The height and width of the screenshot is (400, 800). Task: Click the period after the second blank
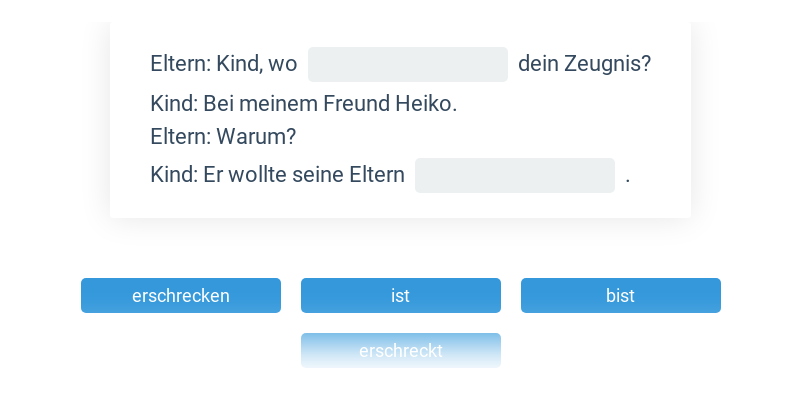pyautogui.click(x=628, y=181)
